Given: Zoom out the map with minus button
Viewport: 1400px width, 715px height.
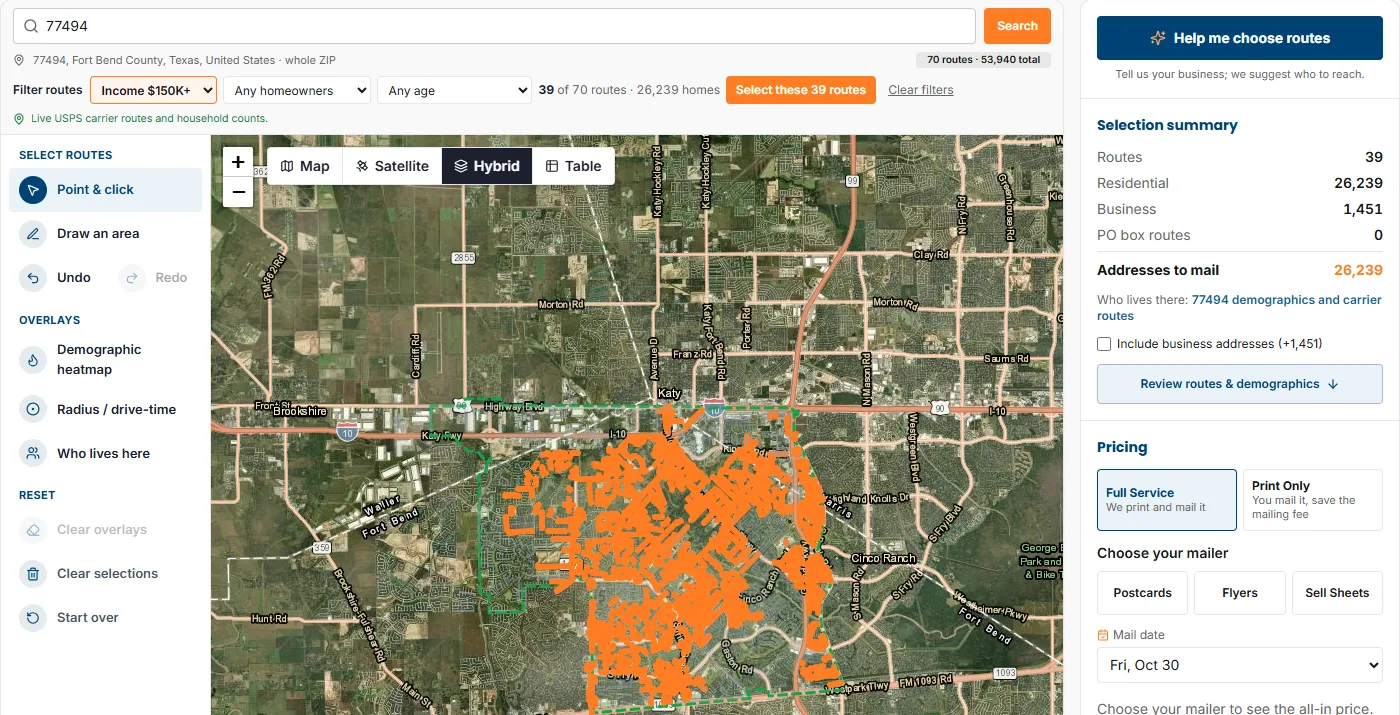Looking at the screenshot, I should point(238,191).
